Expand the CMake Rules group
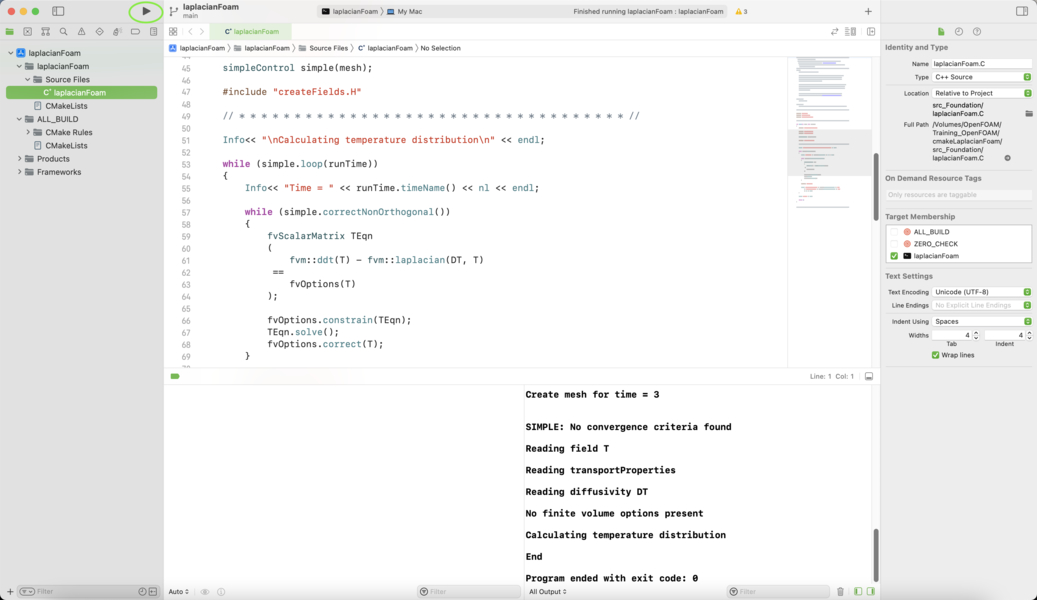This screenshot has width=1037, height=600. pos(28,132)
